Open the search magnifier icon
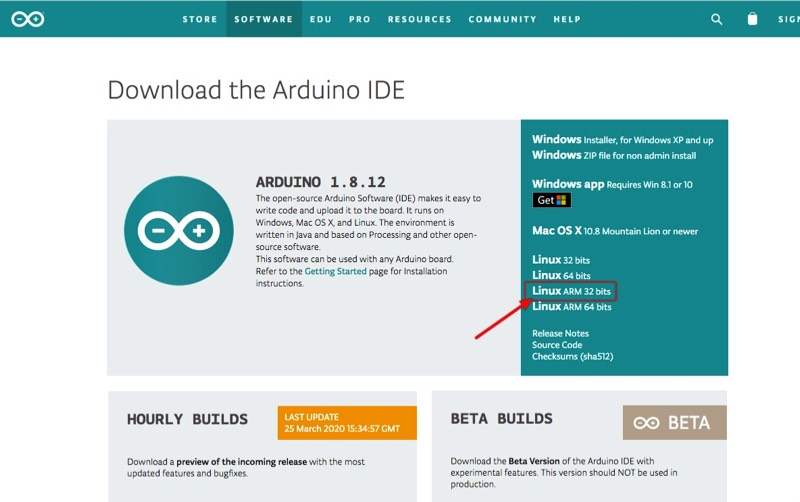Screen dimensions: 800x502 coord(716,19)
